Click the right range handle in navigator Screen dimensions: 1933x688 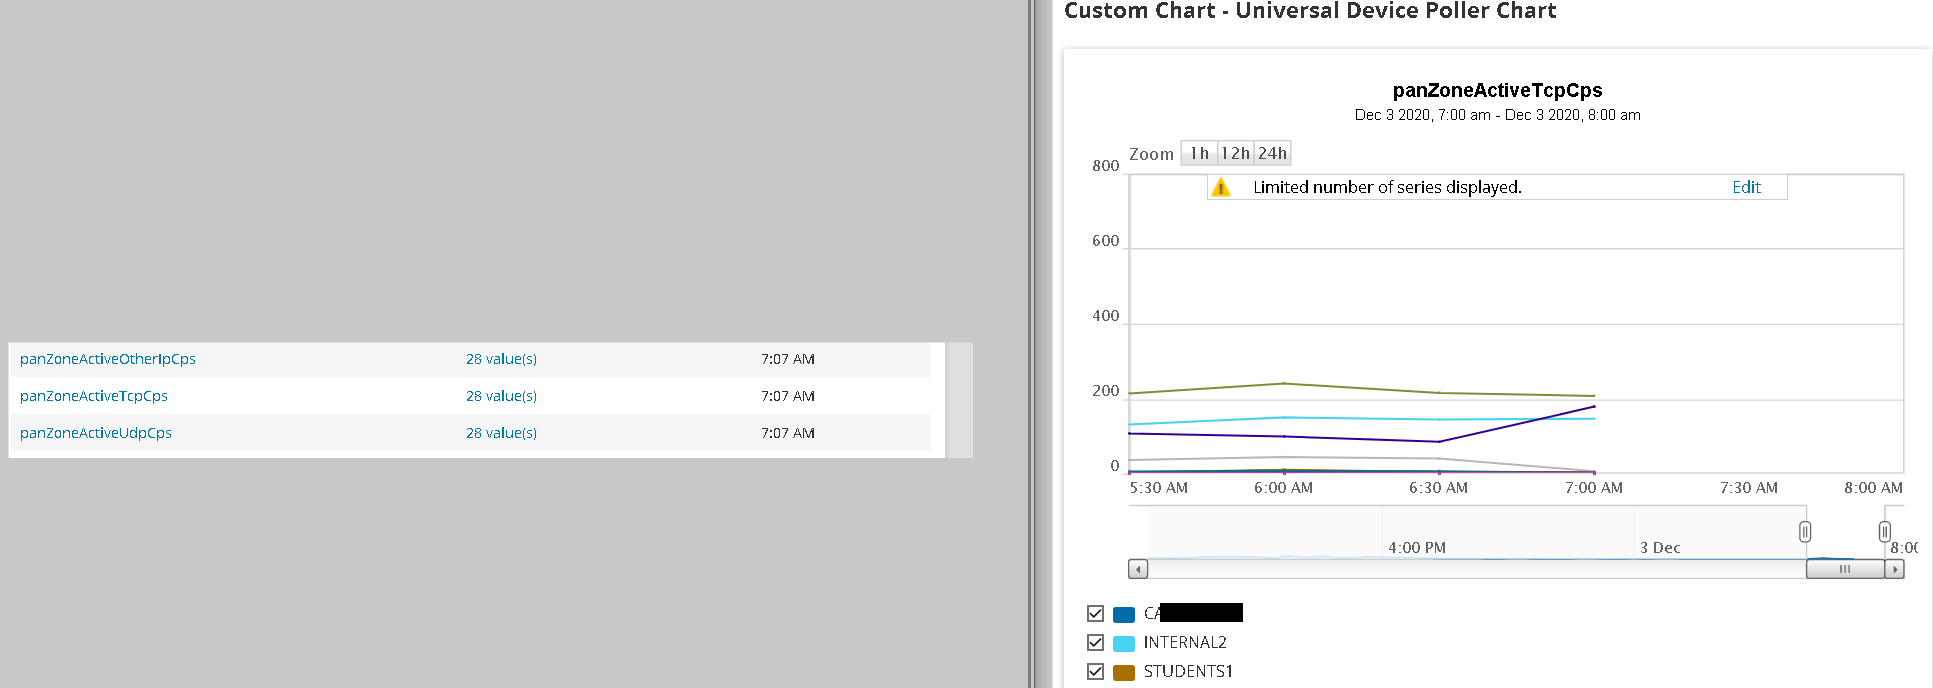tap(1884, 532)
